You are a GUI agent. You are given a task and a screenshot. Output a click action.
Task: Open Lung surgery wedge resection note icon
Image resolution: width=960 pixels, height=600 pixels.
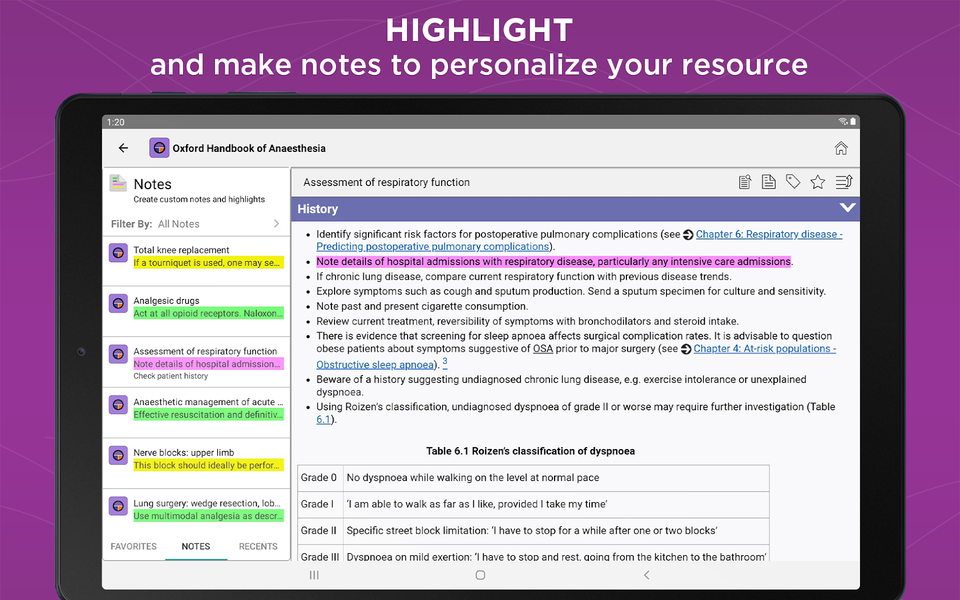(118, 506)
